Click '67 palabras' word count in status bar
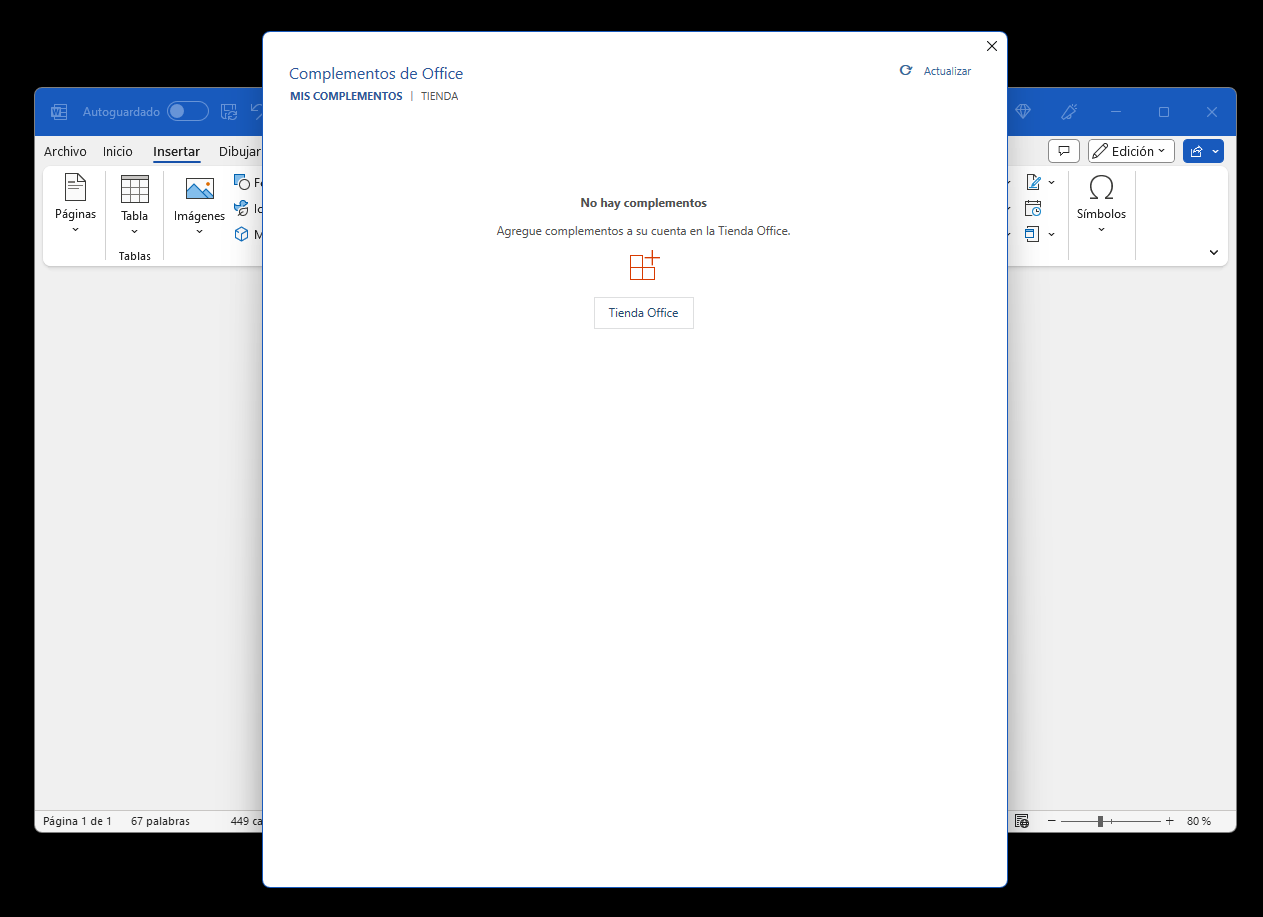This screenshot has height=917, width=1263. [160, 821]
